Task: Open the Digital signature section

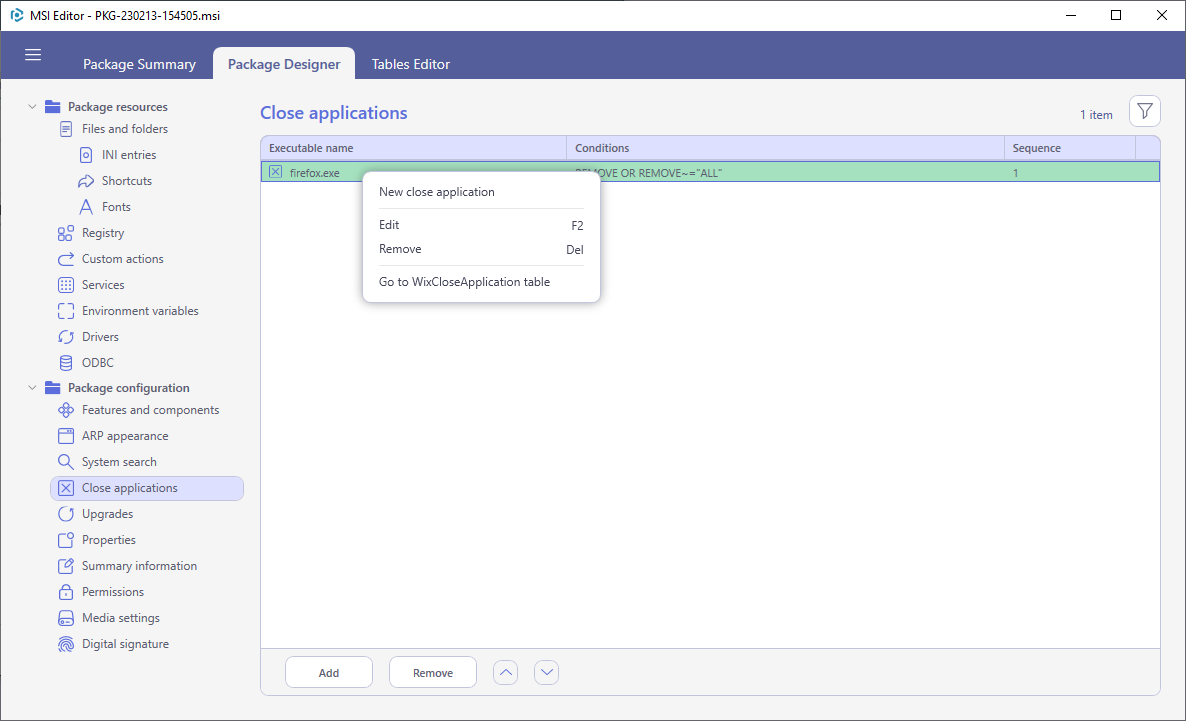Action: [x=126, y=644]
